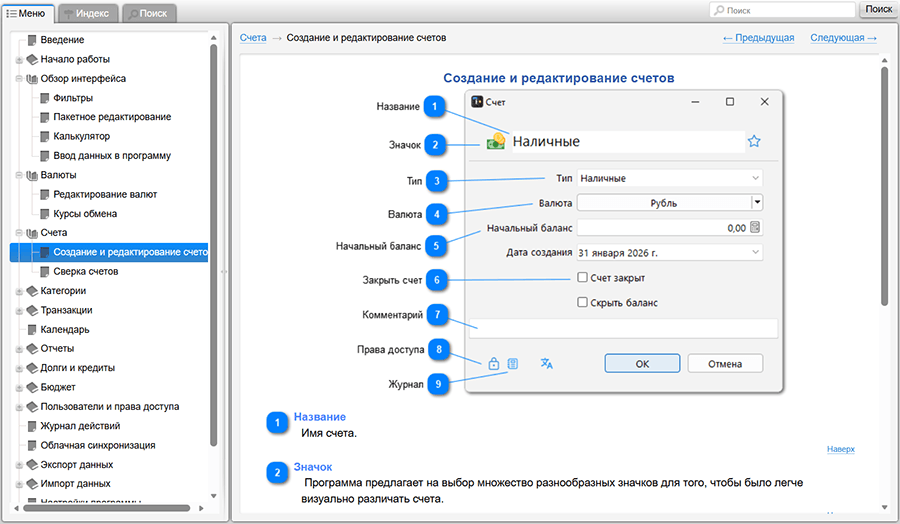The width and height of the screenshot is (900, 524).
Task: Open calculator icon in Начальный баланс field
Action: click(755, 227)
